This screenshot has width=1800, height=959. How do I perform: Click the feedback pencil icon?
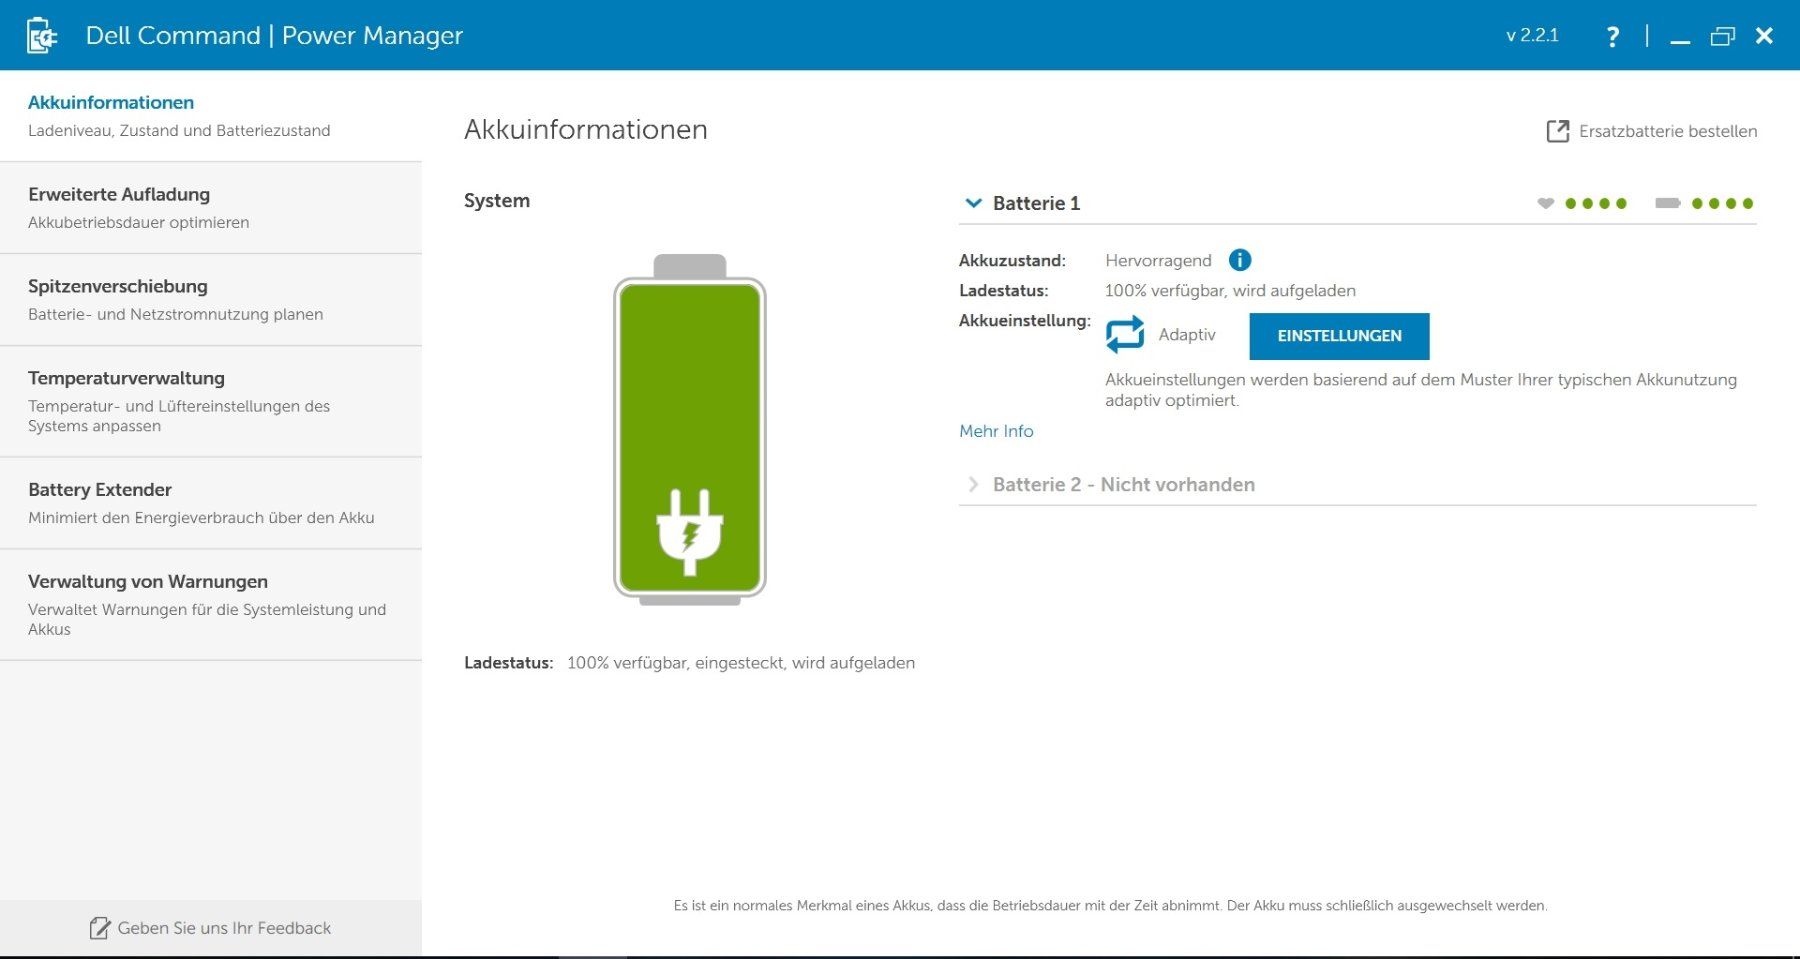(100, 928)
